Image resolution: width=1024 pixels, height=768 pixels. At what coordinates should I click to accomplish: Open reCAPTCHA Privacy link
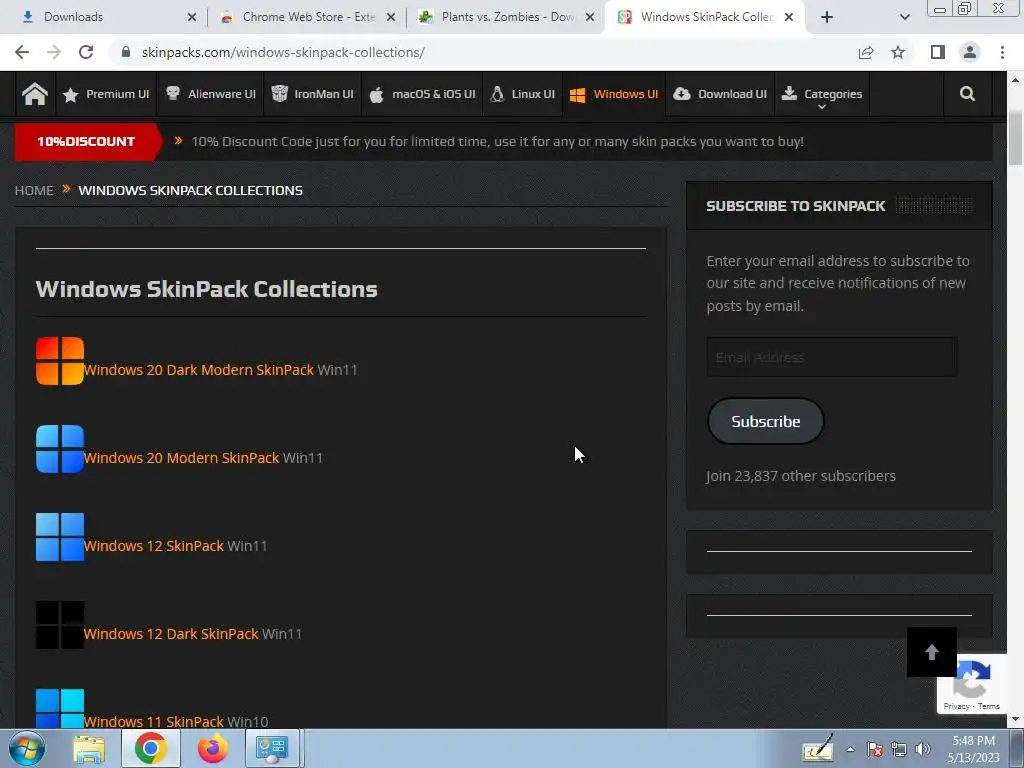coord(956,706)
